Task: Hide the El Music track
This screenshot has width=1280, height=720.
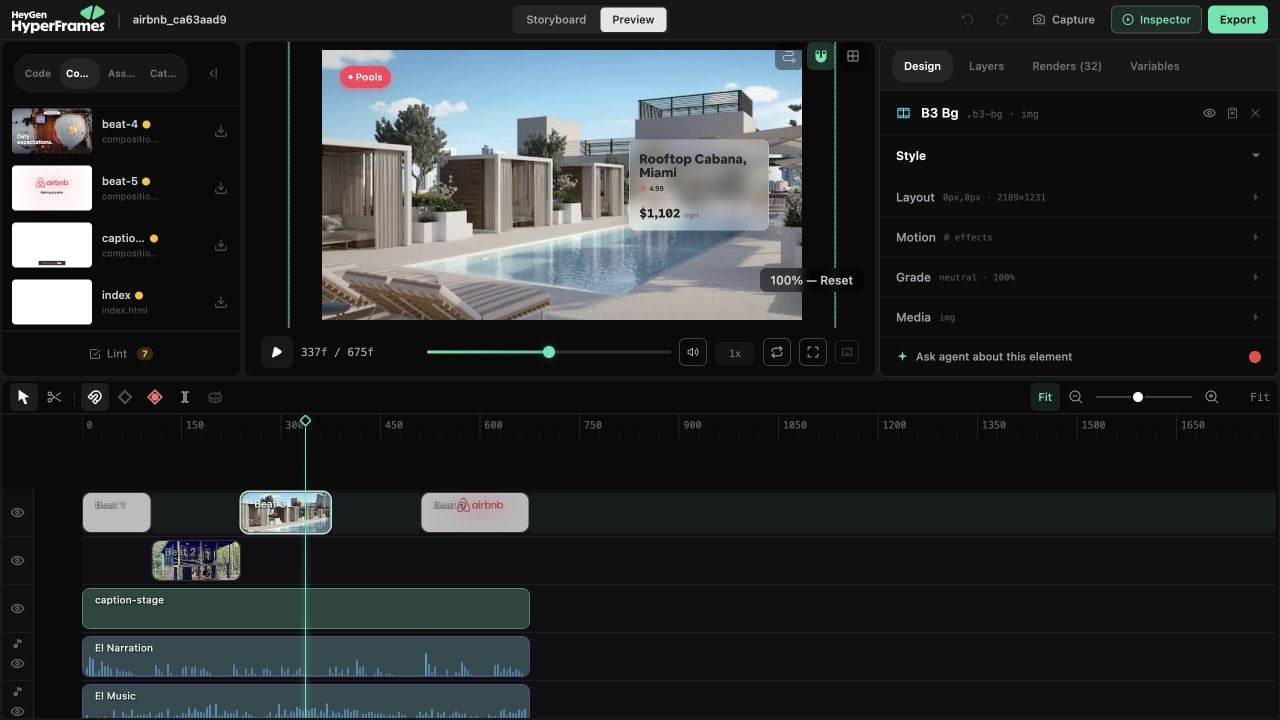Action: pyautogui.click(x=17, y=711)
